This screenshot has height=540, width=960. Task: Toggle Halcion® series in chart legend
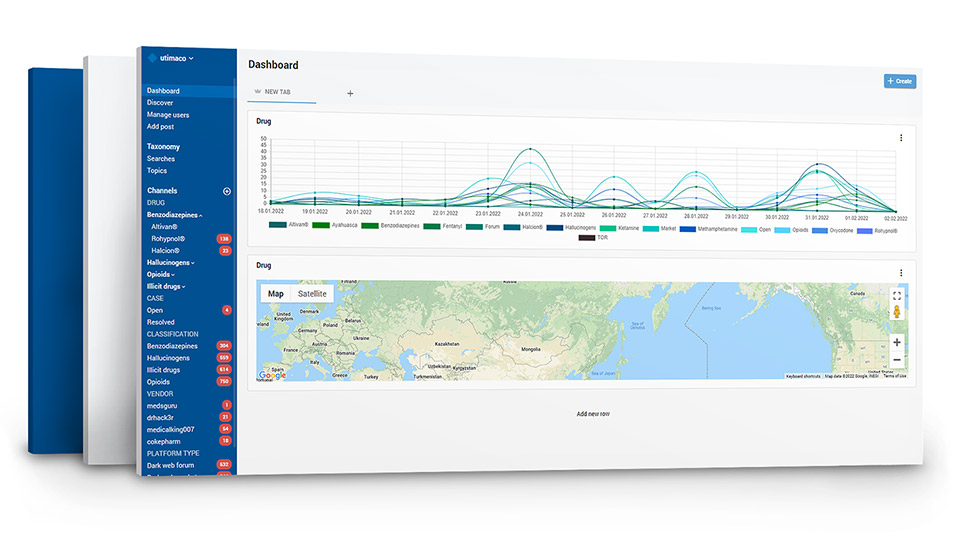coord(523,227)
